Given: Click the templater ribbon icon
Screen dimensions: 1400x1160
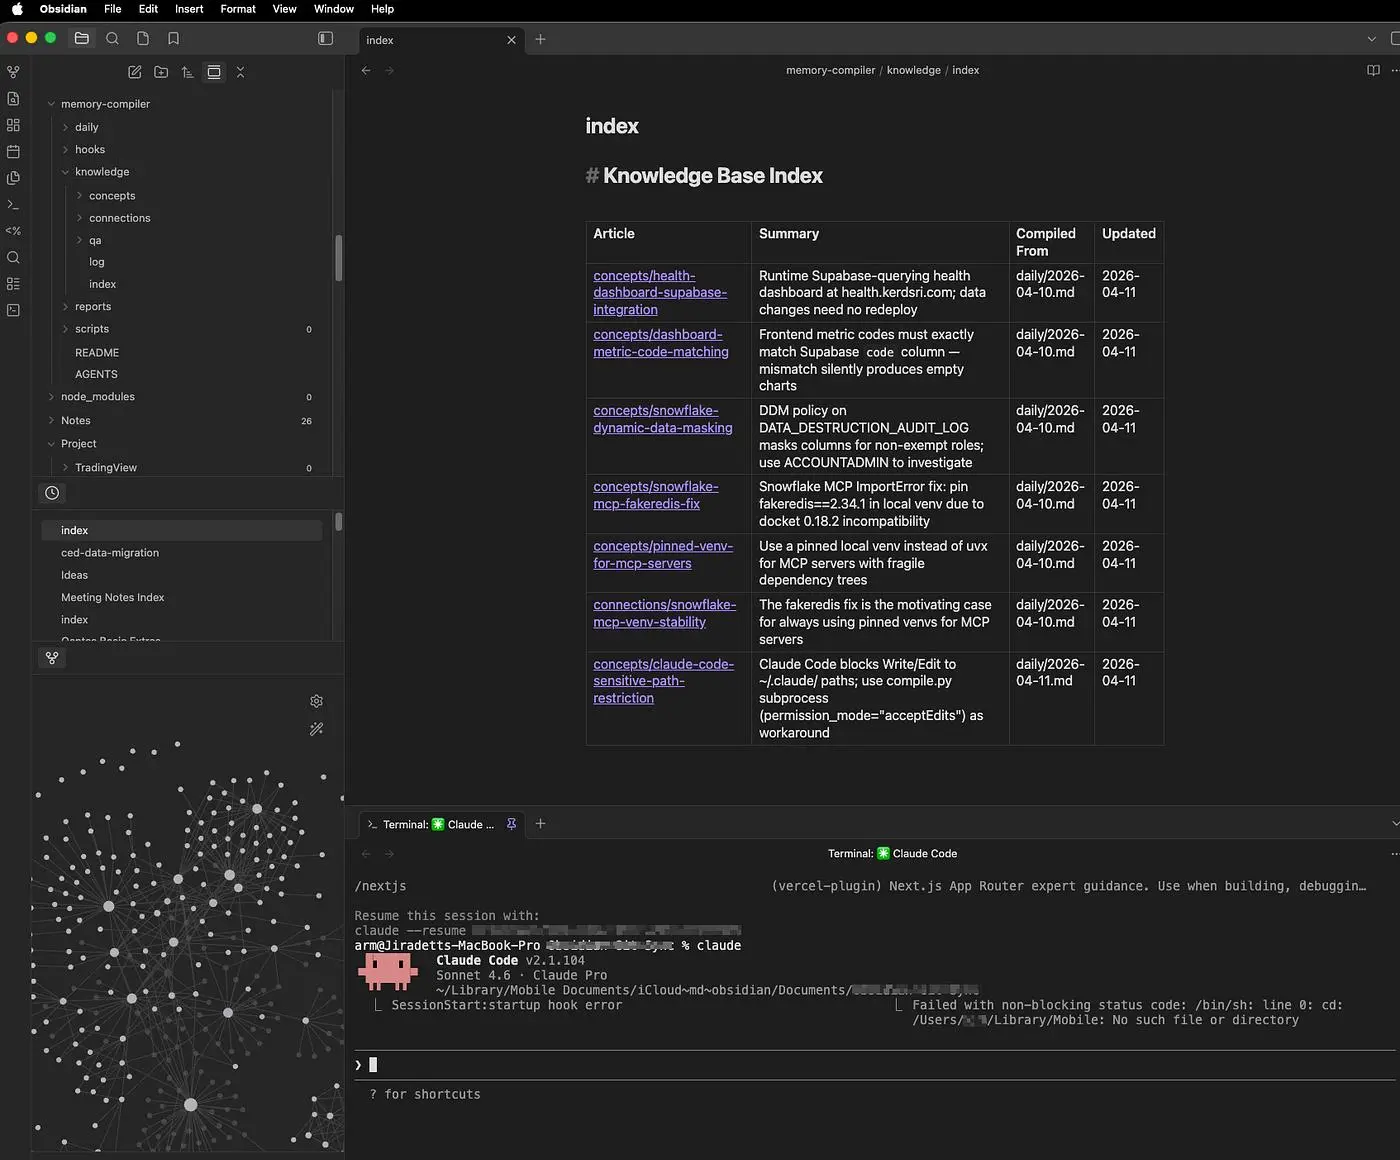Looking at the screenshot, I should (13, 231).
